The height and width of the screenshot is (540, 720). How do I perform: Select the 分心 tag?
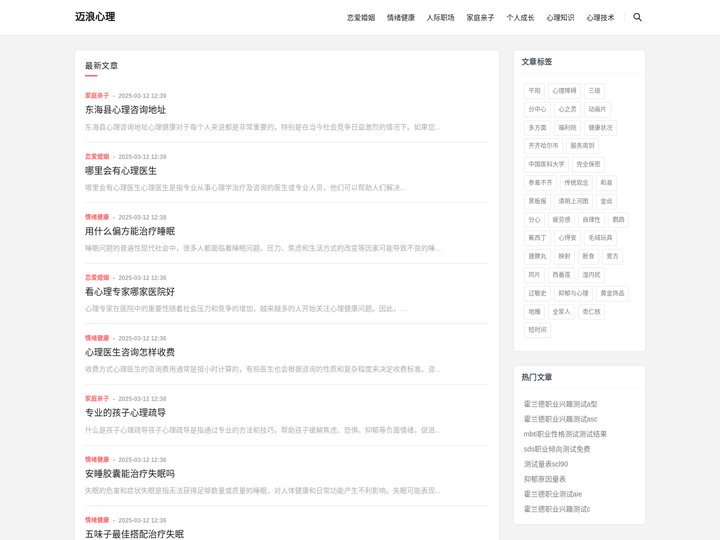[534, 219]
